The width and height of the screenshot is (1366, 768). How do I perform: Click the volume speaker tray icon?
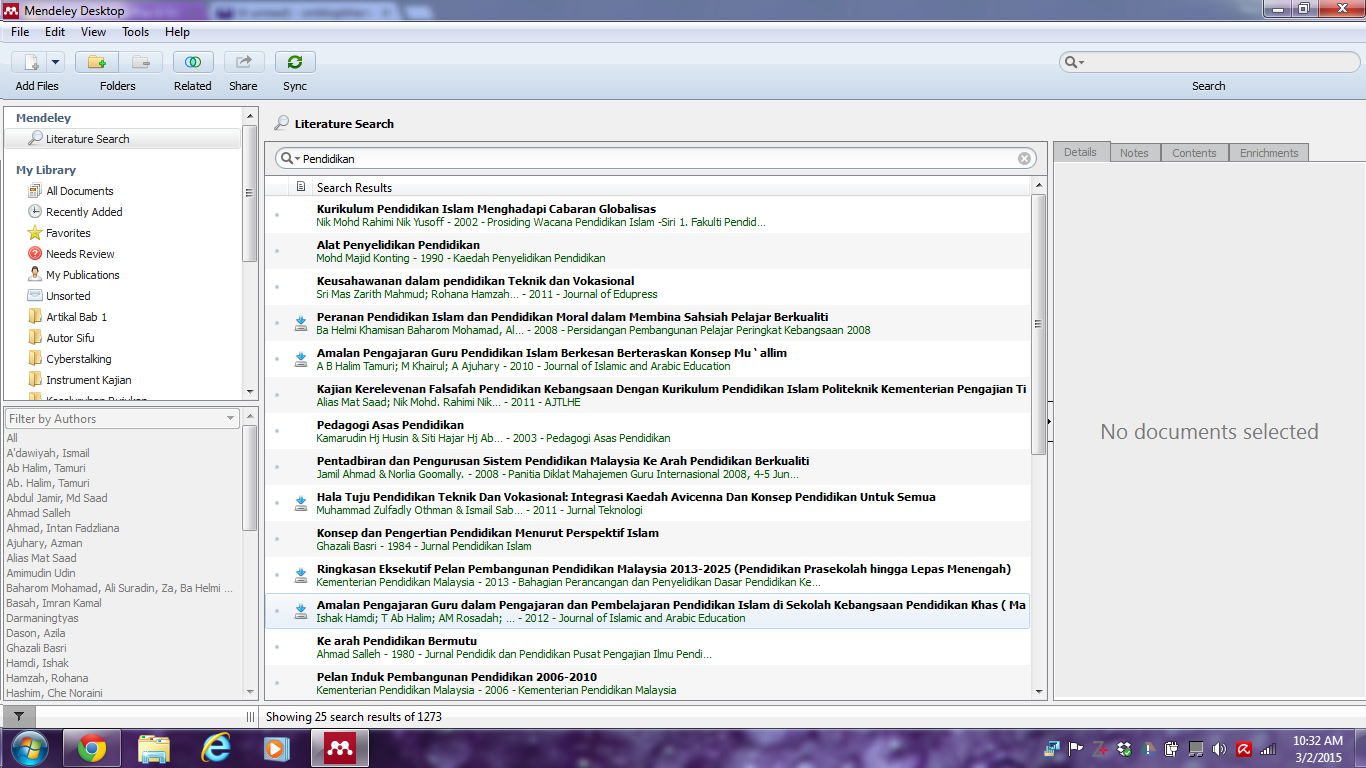(x=1218, y=748)
